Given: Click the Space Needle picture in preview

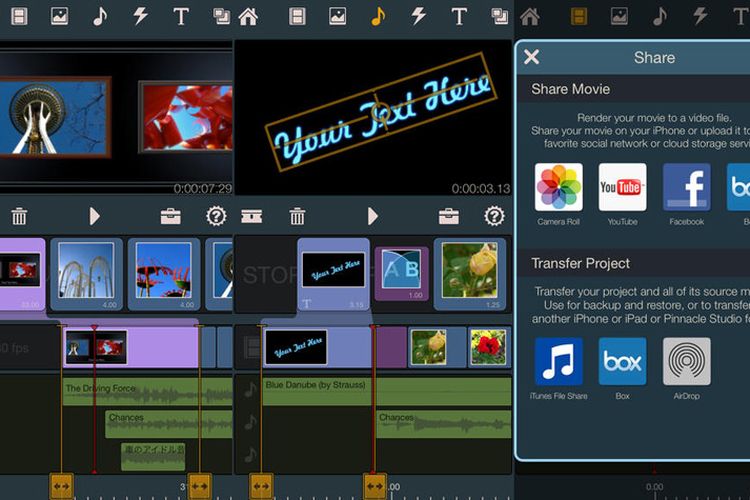Looking at the screenshot, I should coord(49,117).
